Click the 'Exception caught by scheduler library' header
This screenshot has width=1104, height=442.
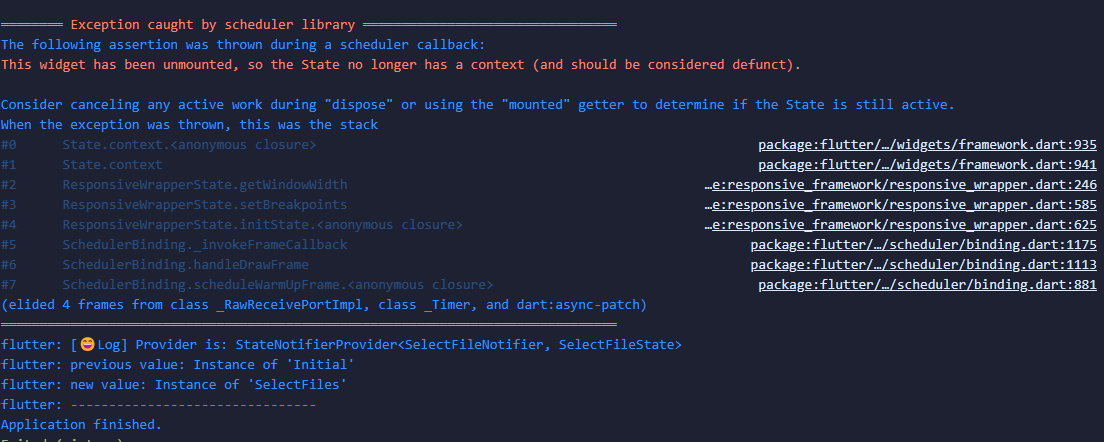pos(213,25)
